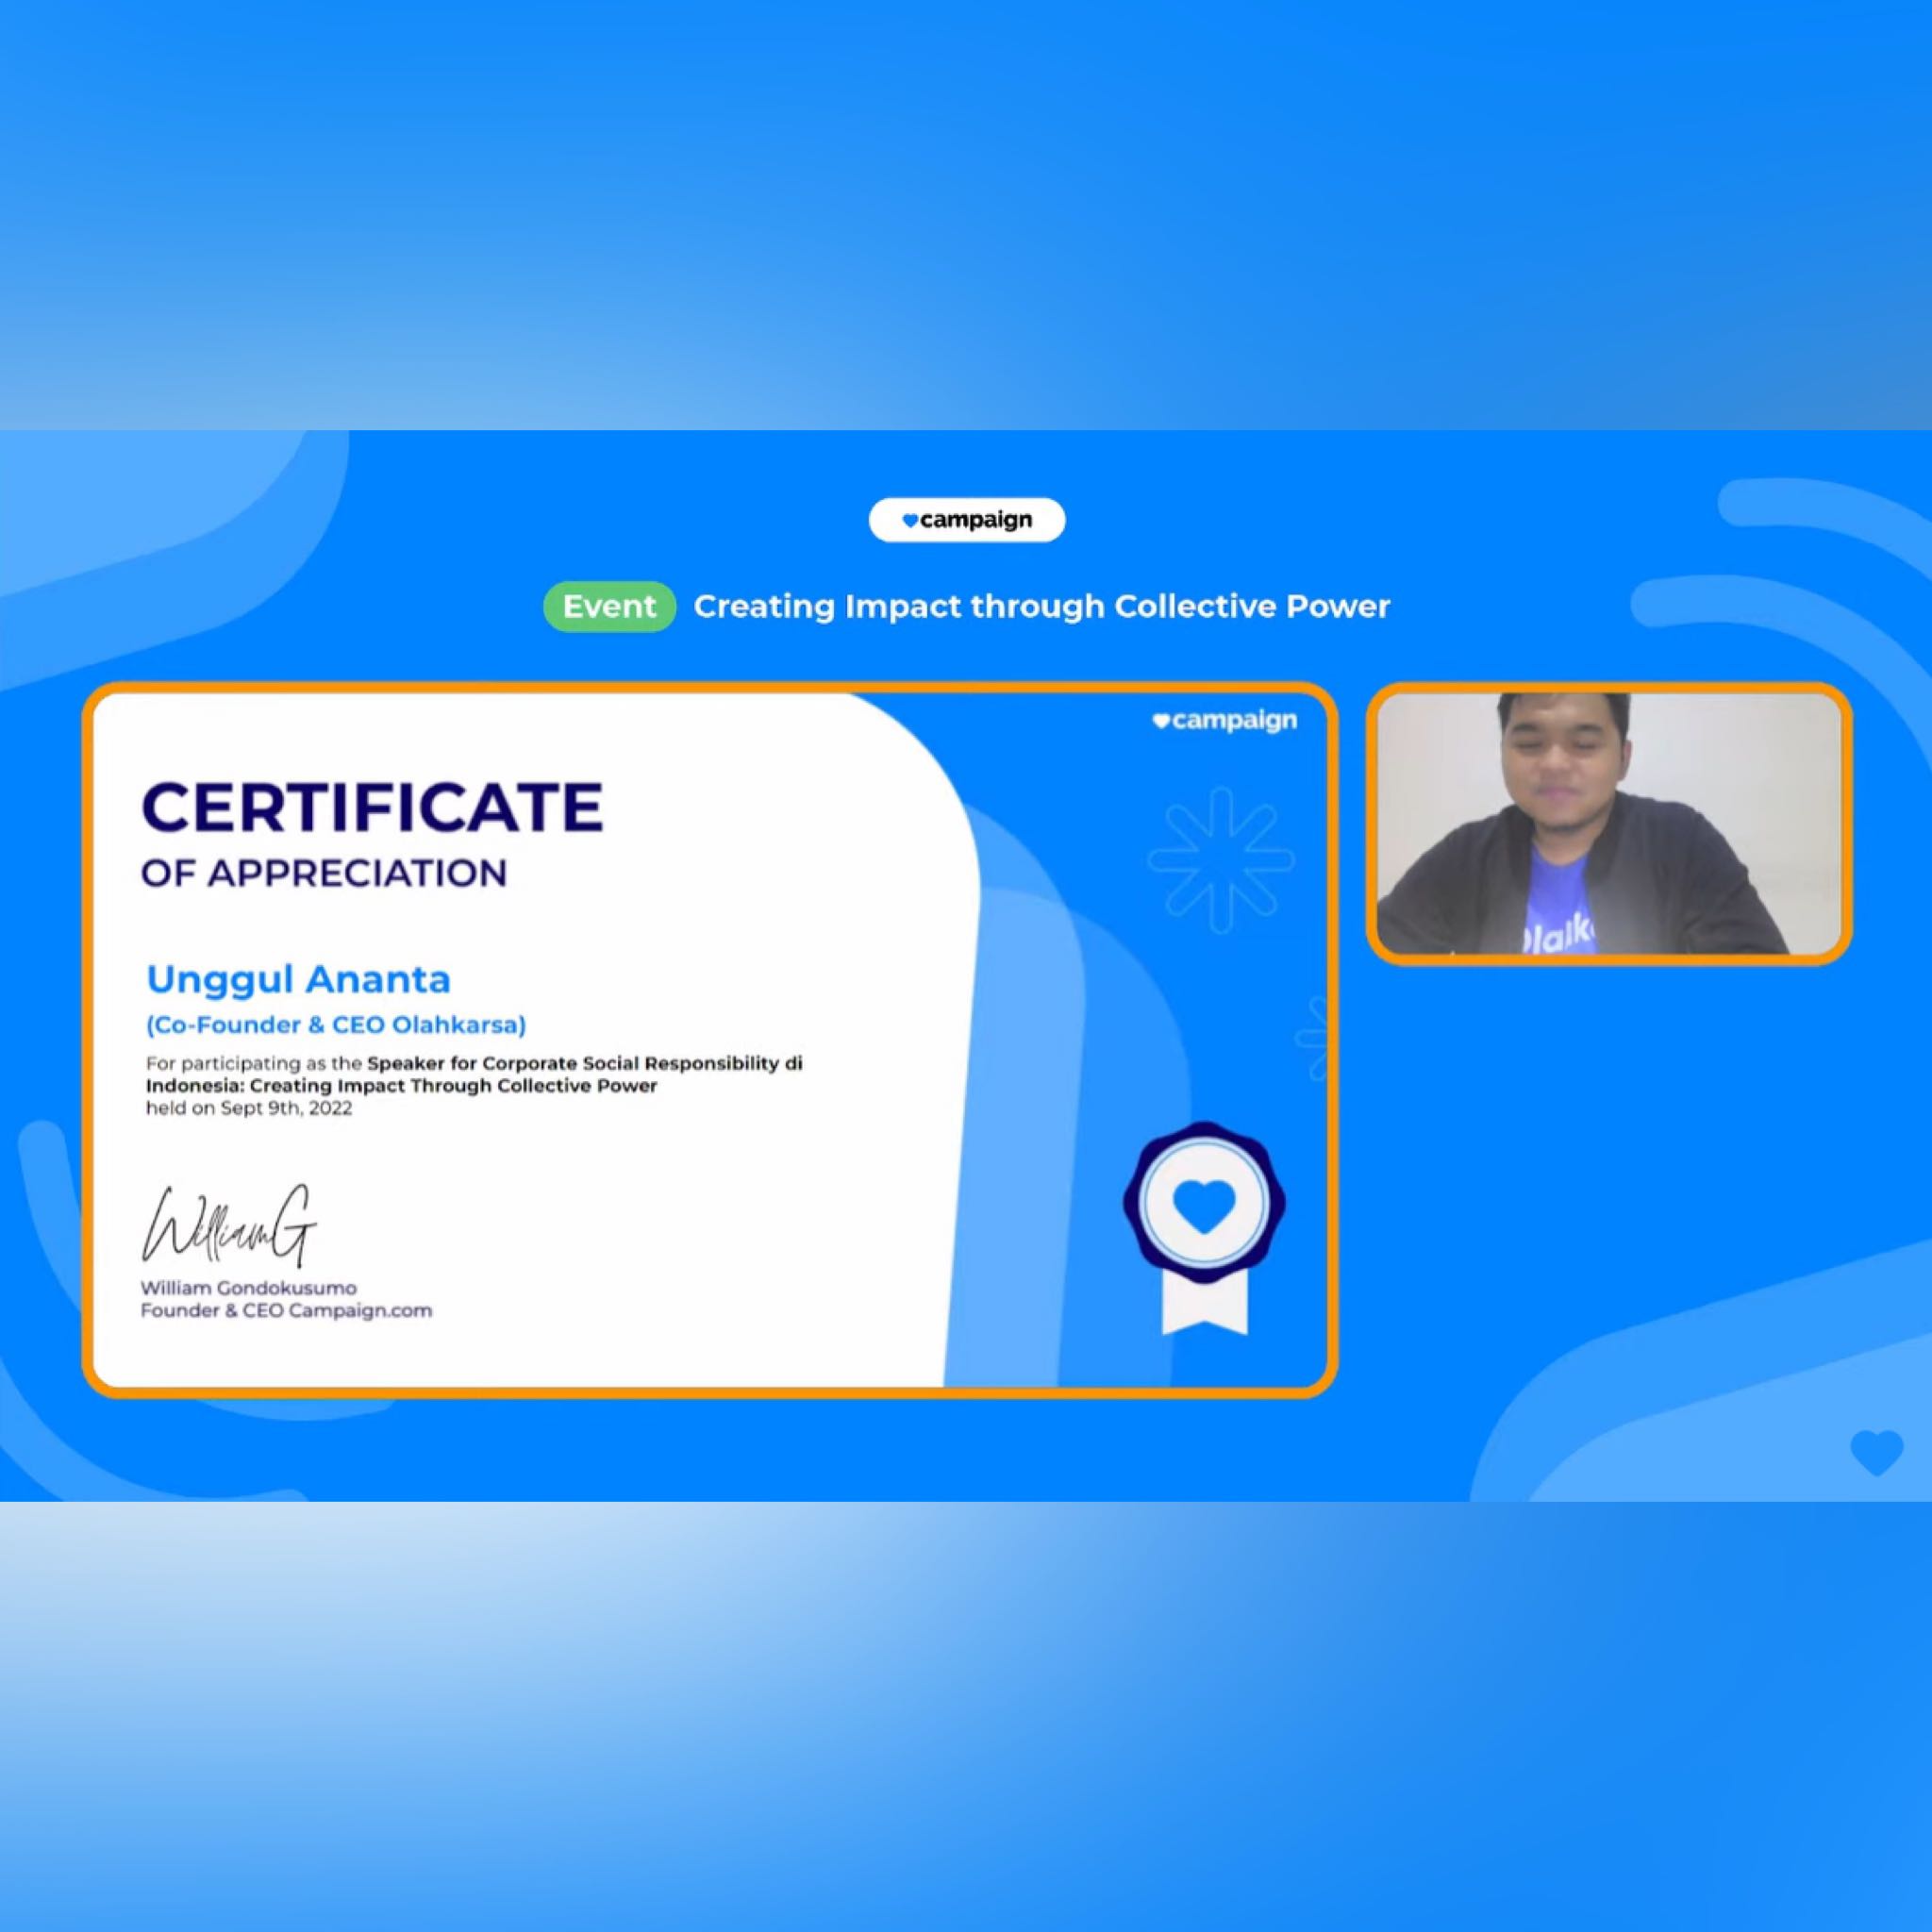Viewport: 1932px width, 1932px height.
Task: Click the campaign logo on the certificate
Action: (1224, 721)
